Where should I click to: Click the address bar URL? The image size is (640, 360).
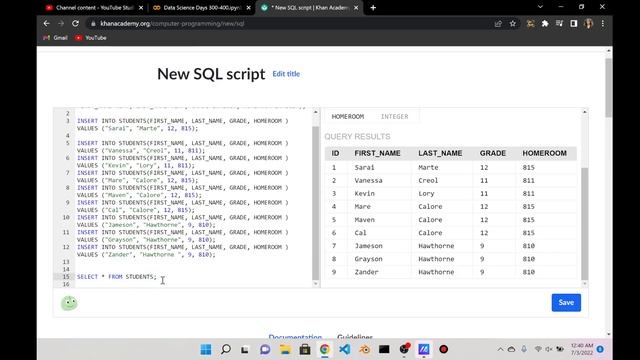[172, 24]
